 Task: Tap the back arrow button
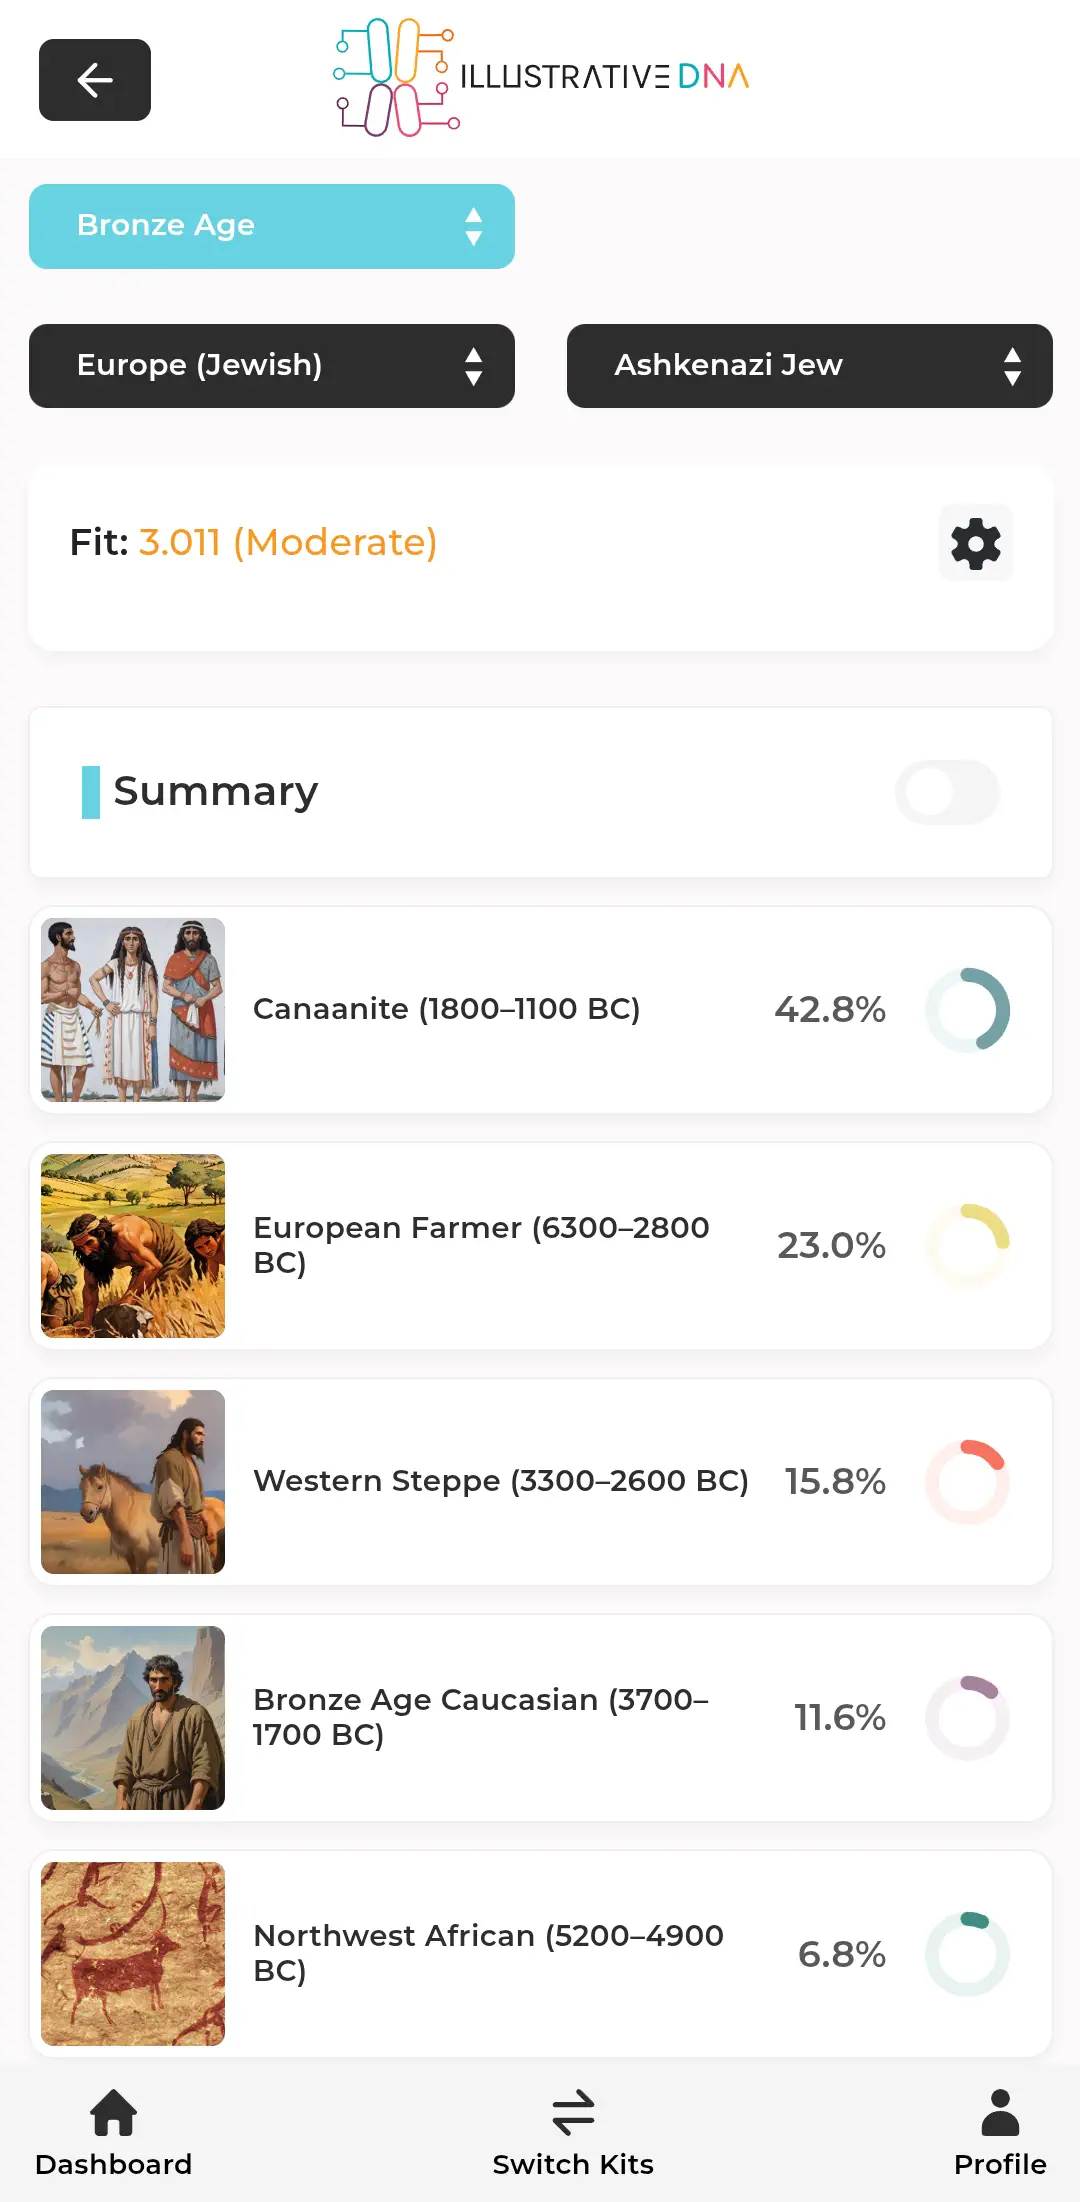pos(95,80)
